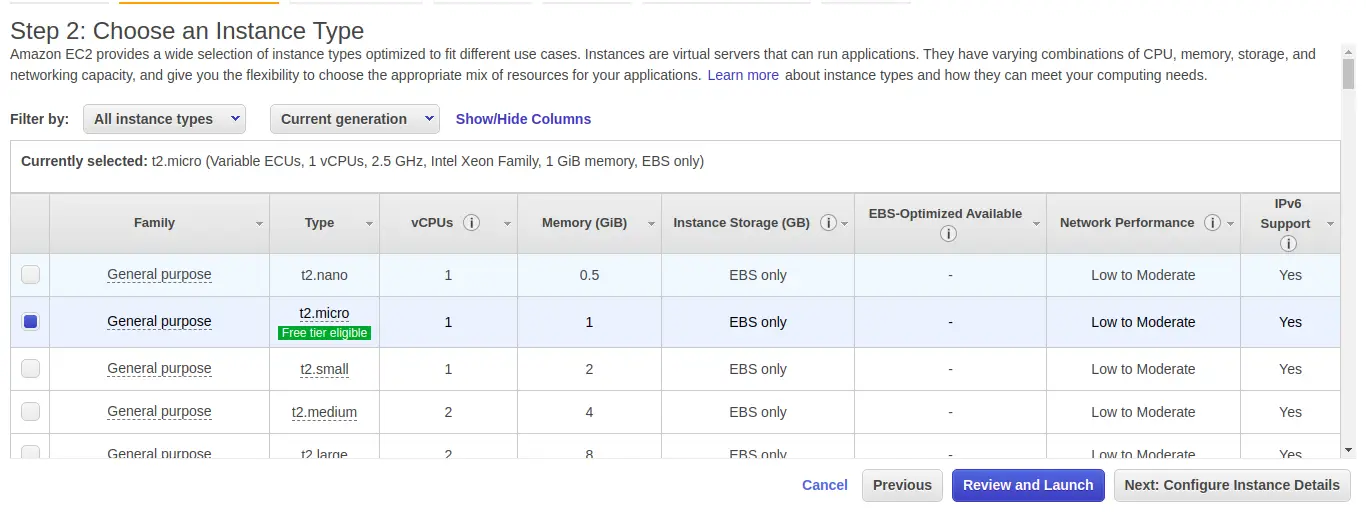Open Instance Storage column sort arrow
This screenshot has height=523, width=1366.
point(845,224)
